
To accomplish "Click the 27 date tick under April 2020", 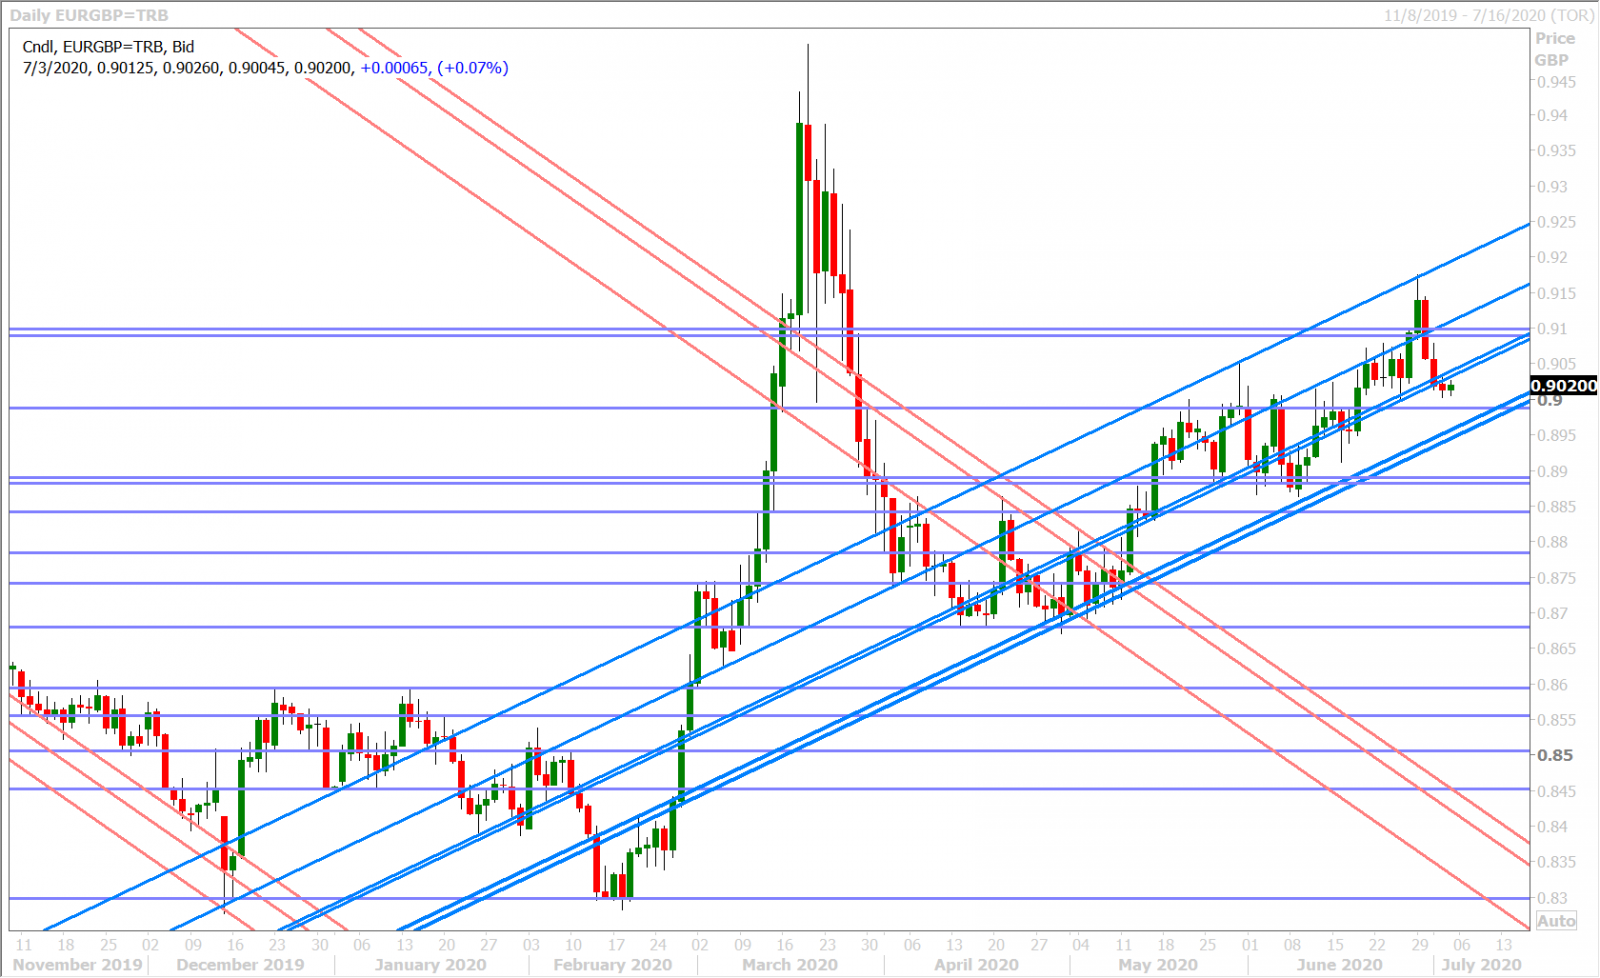I will [x=1039, y=944].
